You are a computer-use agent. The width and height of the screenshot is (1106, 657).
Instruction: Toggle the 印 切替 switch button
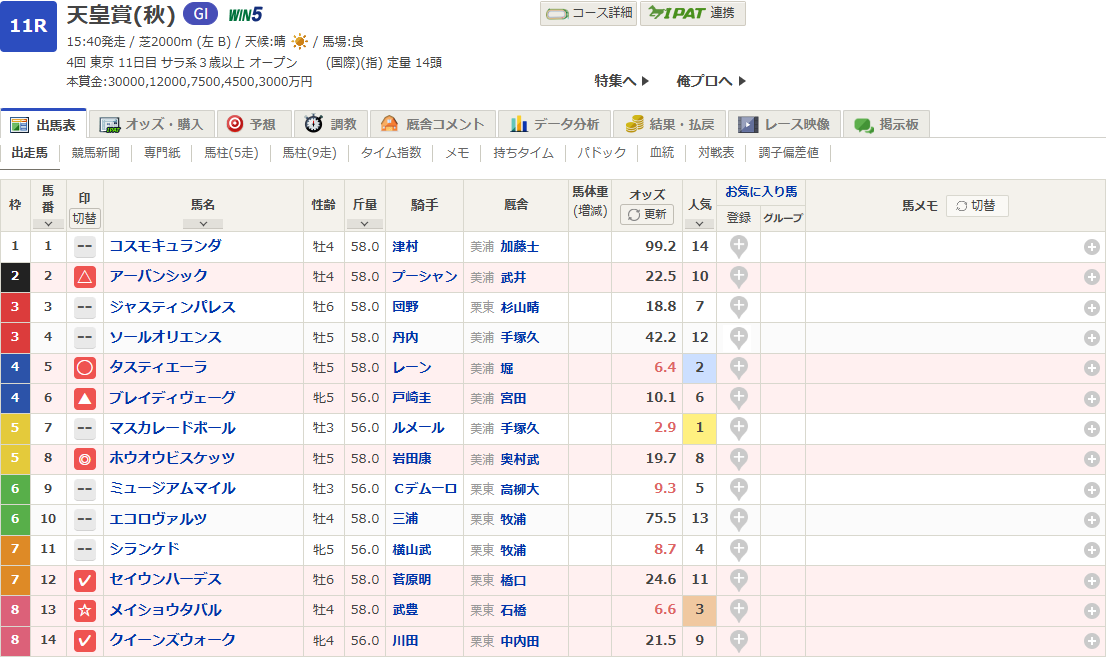tap(85, 218)
